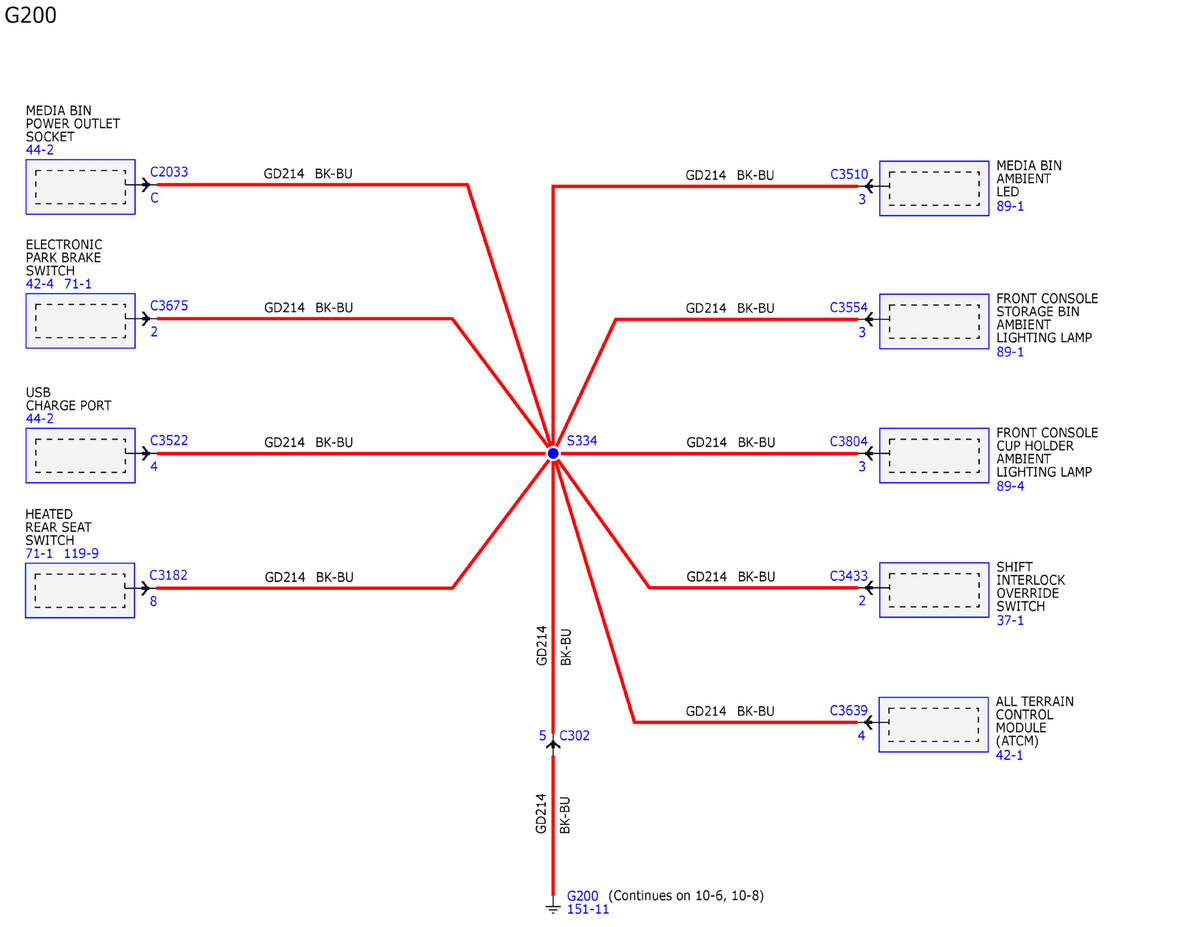Follow the blue G200 ground link at bottom
The height and width of the screenshot is (927, 1200).
582,896
